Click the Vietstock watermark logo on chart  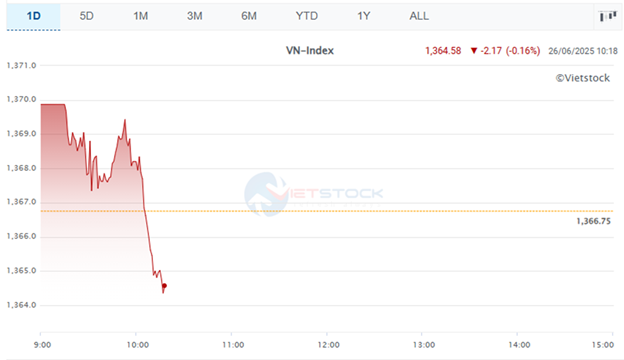coord(313,194)
